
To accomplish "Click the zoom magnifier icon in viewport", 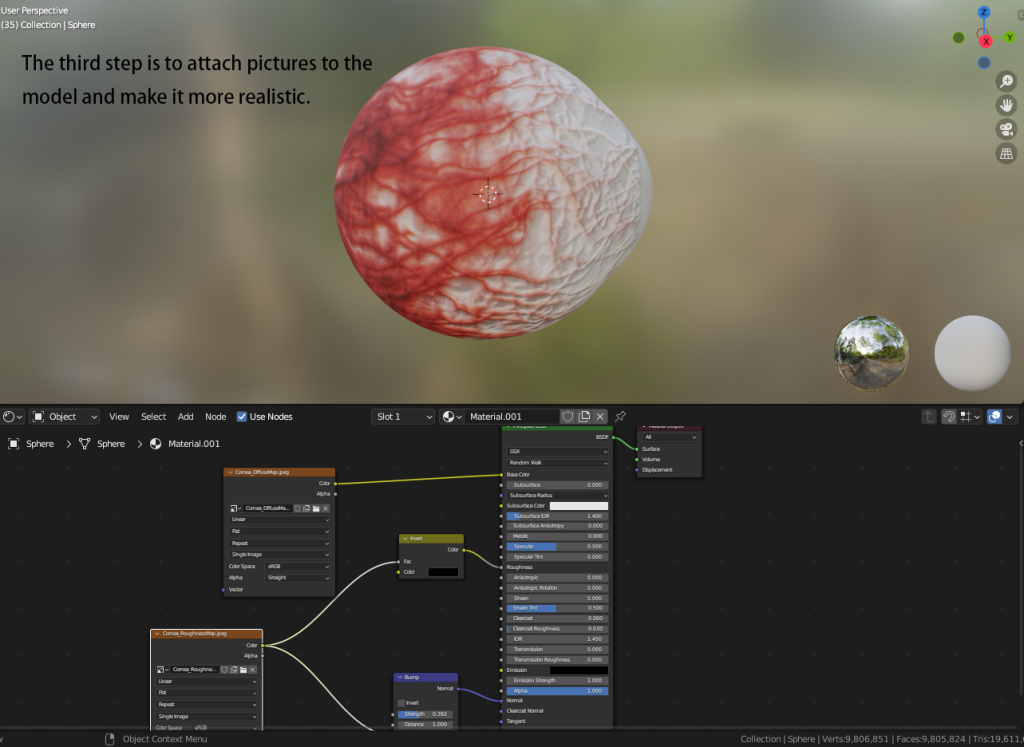I will (1006, 81).
